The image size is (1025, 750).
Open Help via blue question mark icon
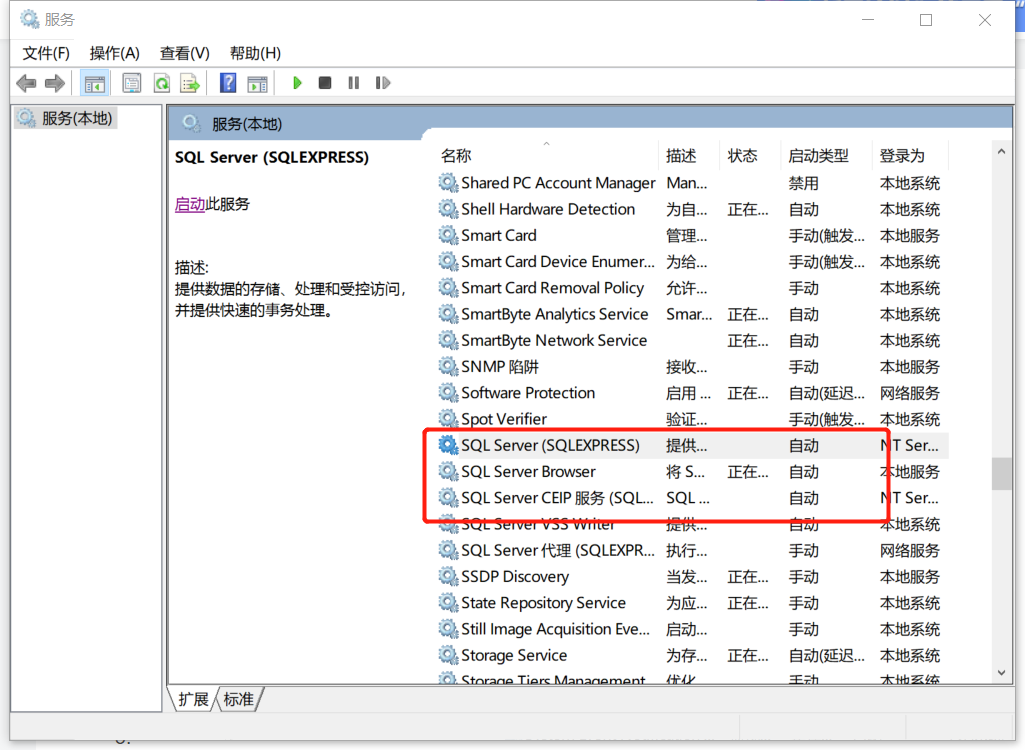click(227, 83)
